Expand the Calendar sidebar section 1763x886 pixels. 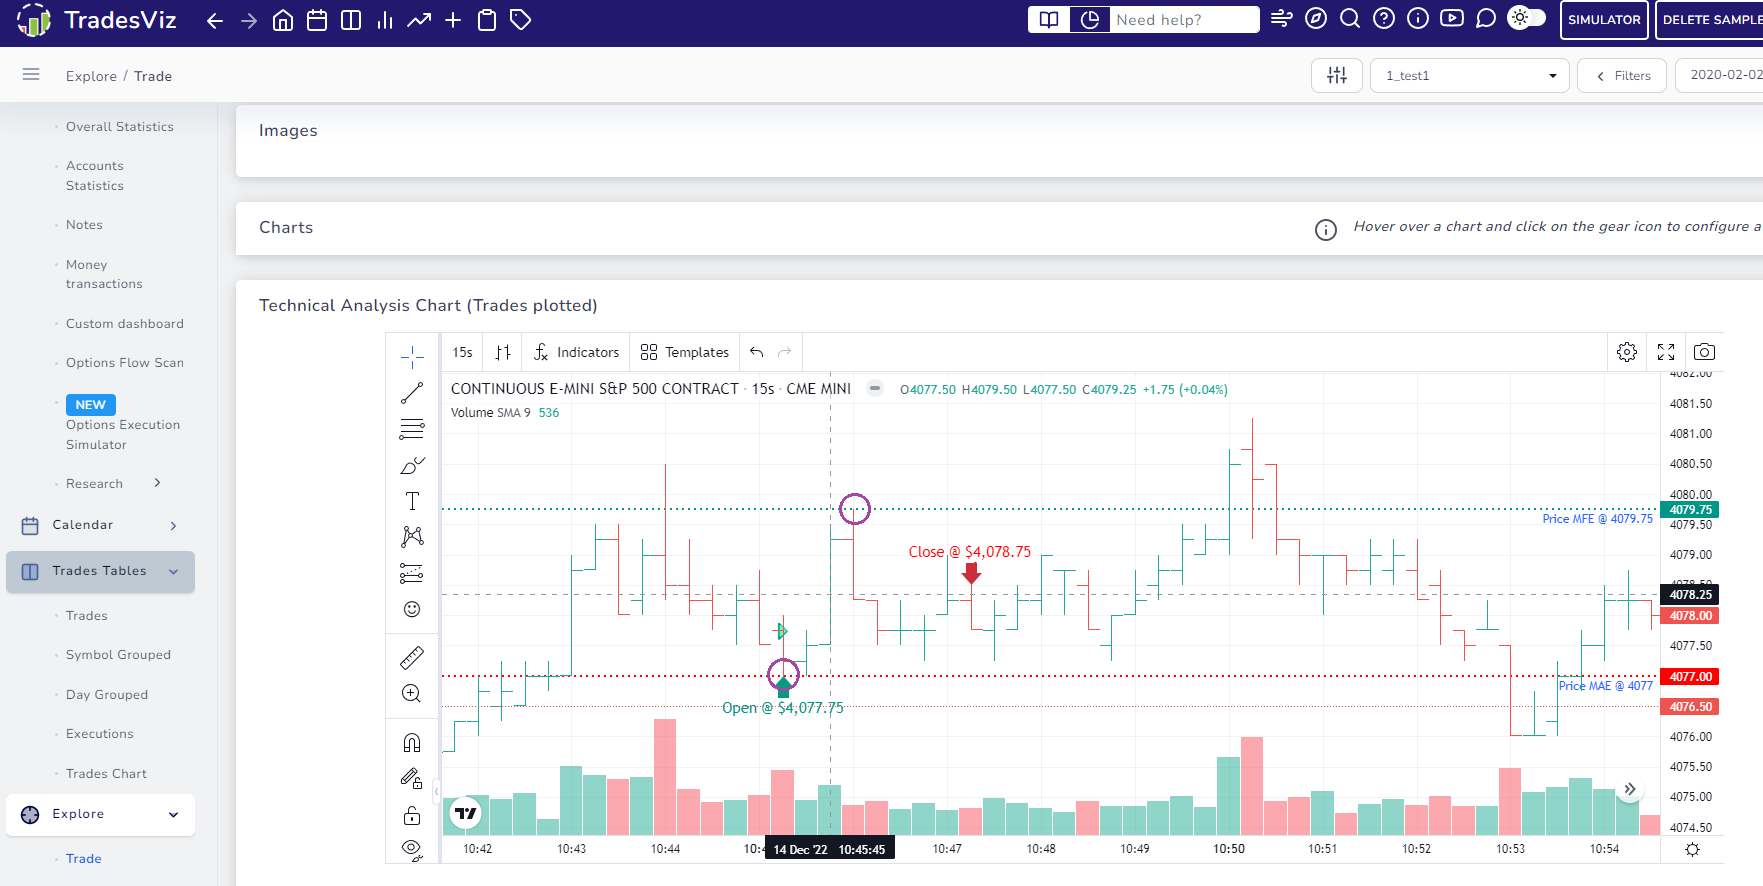100,525
